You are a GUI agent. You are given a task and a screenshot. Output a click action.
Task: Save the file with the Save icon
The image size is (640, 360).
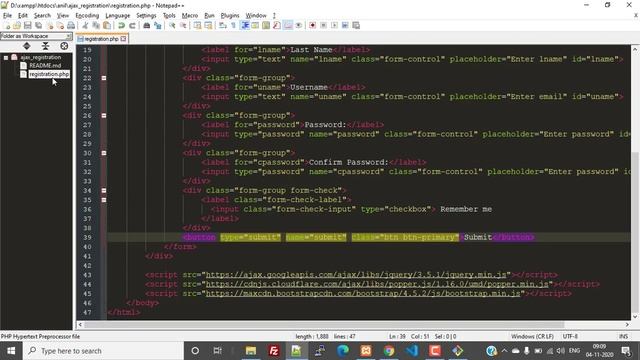pos(28,25)
